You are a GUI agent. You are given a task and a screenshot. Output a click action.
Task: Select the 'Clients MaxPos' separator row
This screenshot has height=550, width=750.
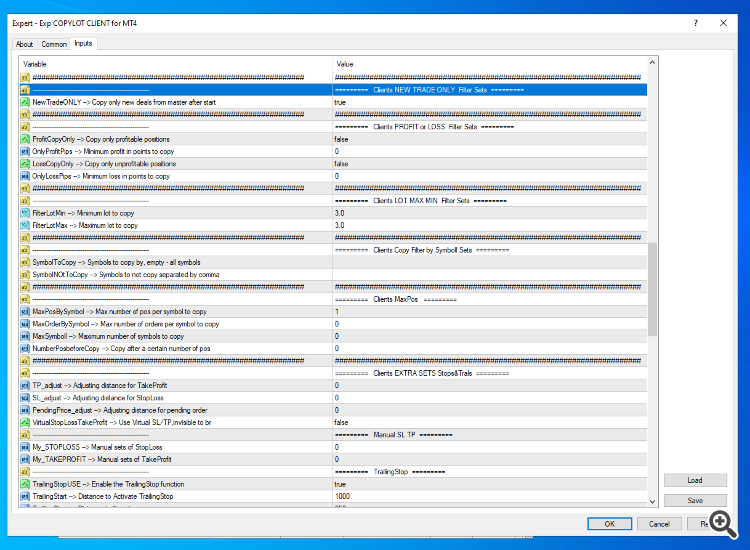coord(333,299)
